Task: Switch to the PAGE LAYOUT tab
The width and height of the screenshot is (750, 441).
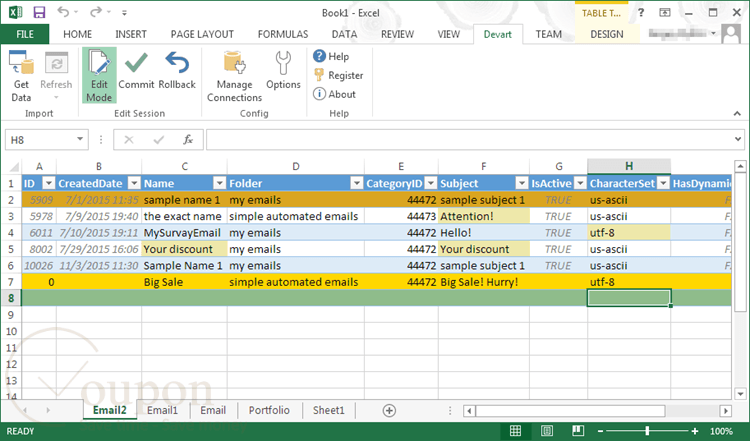Action: [202, 34]
